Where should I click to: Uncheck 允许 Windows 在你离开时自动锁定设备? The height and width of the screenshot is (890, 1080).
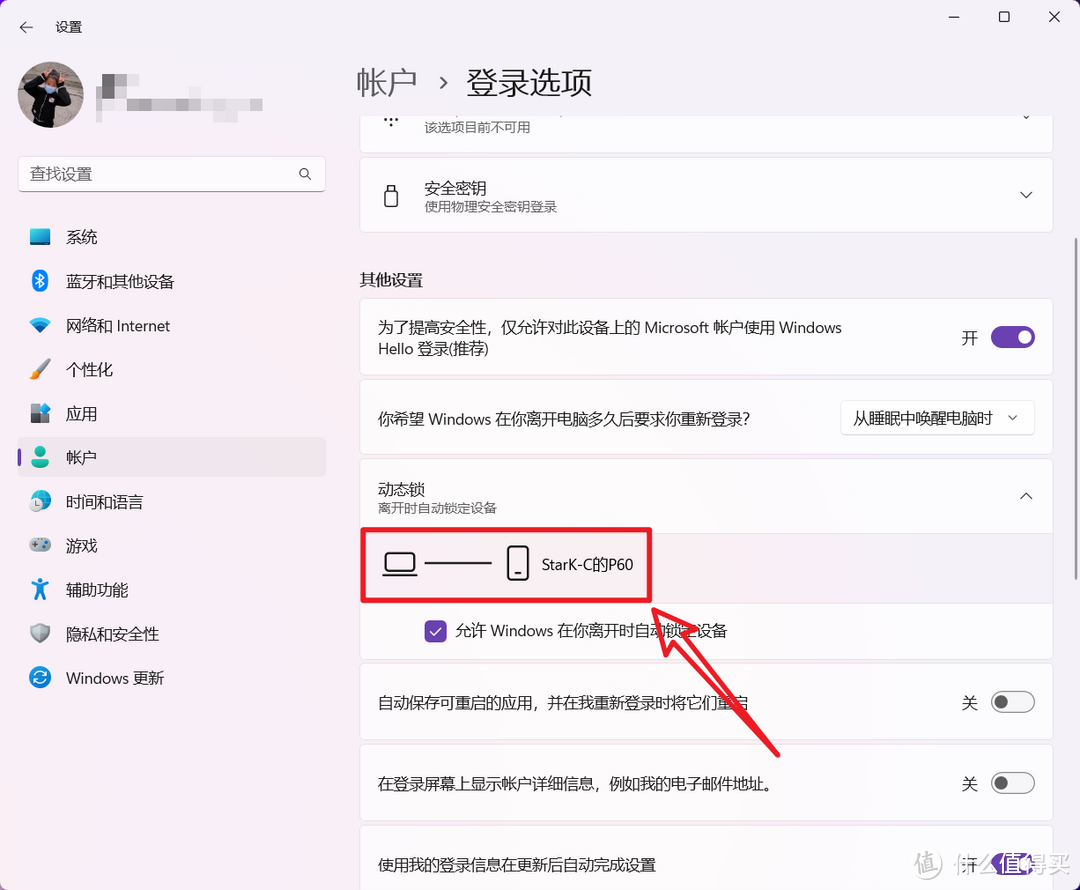pos(435,631)
